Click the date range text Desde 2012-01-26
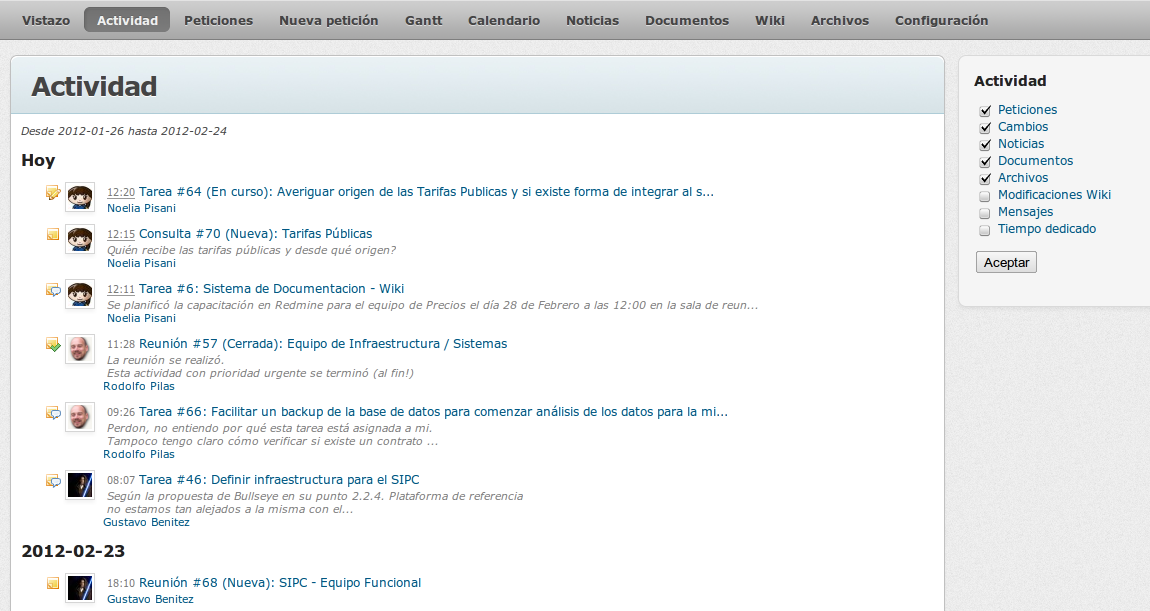 (124, 131)
